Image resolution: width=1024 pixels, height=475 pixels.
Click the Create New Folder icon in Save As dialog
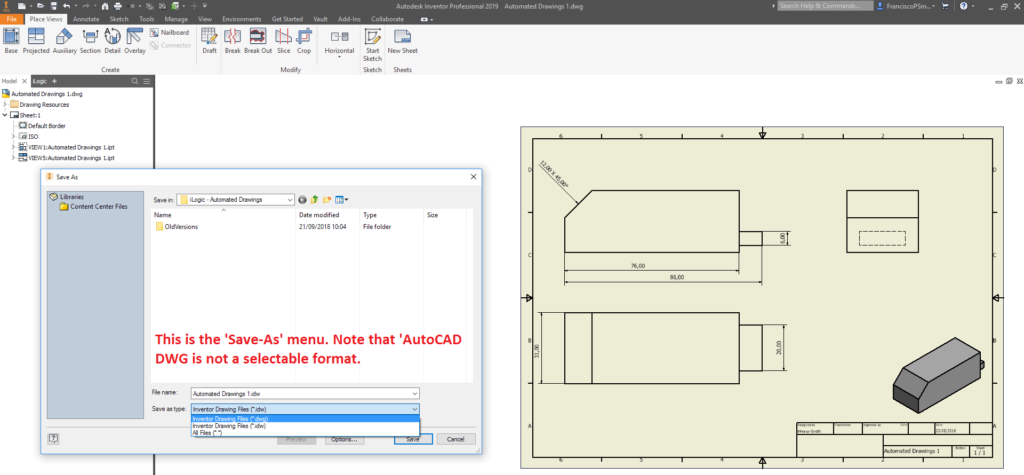[x=327, y=199]
